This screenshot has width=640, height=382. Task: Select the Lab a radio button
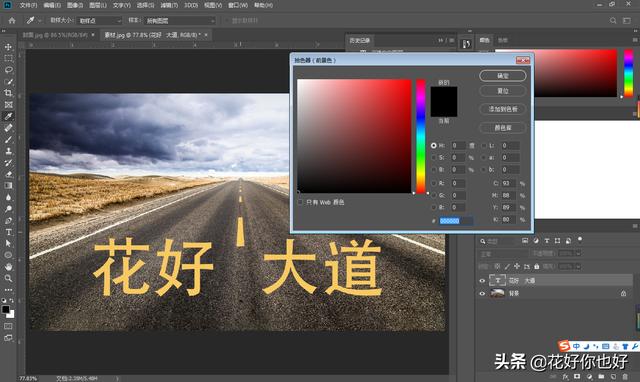click(484, 157)
